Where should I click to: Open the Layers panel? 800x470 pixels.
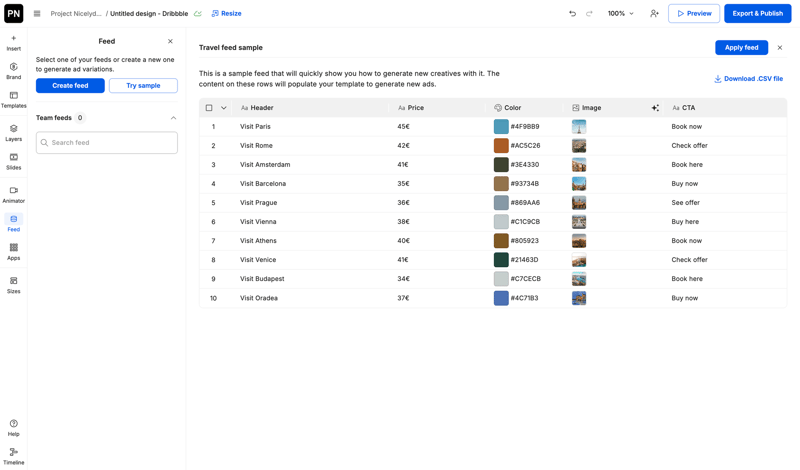pyautogui.click(x=13, y=133)
